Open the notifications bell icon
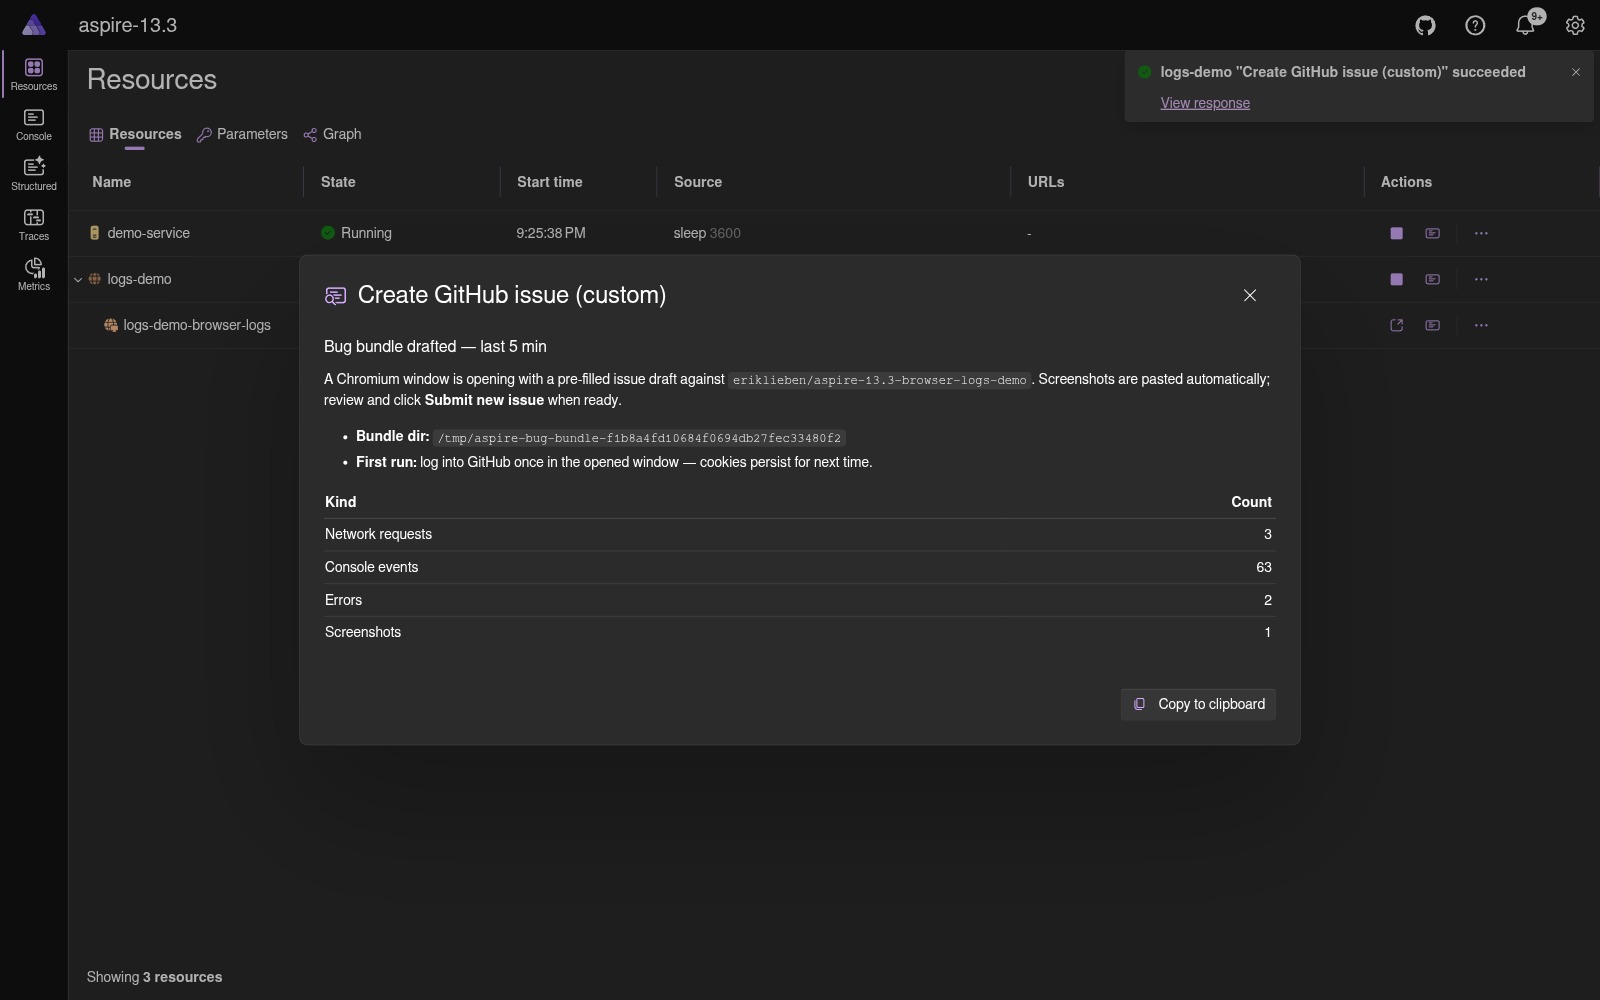This screenshot has width=1600, height=1000. [1525, 25]
